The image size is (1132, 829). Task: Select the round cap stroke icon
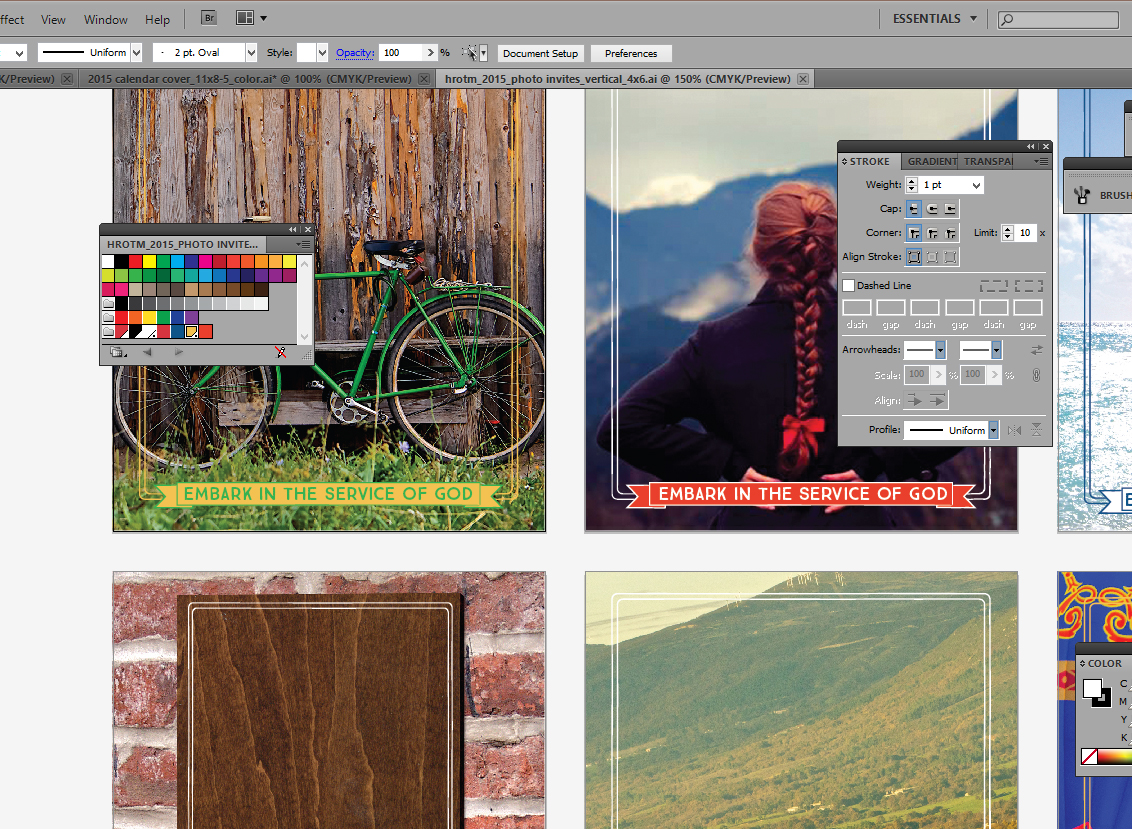[932, 209]
